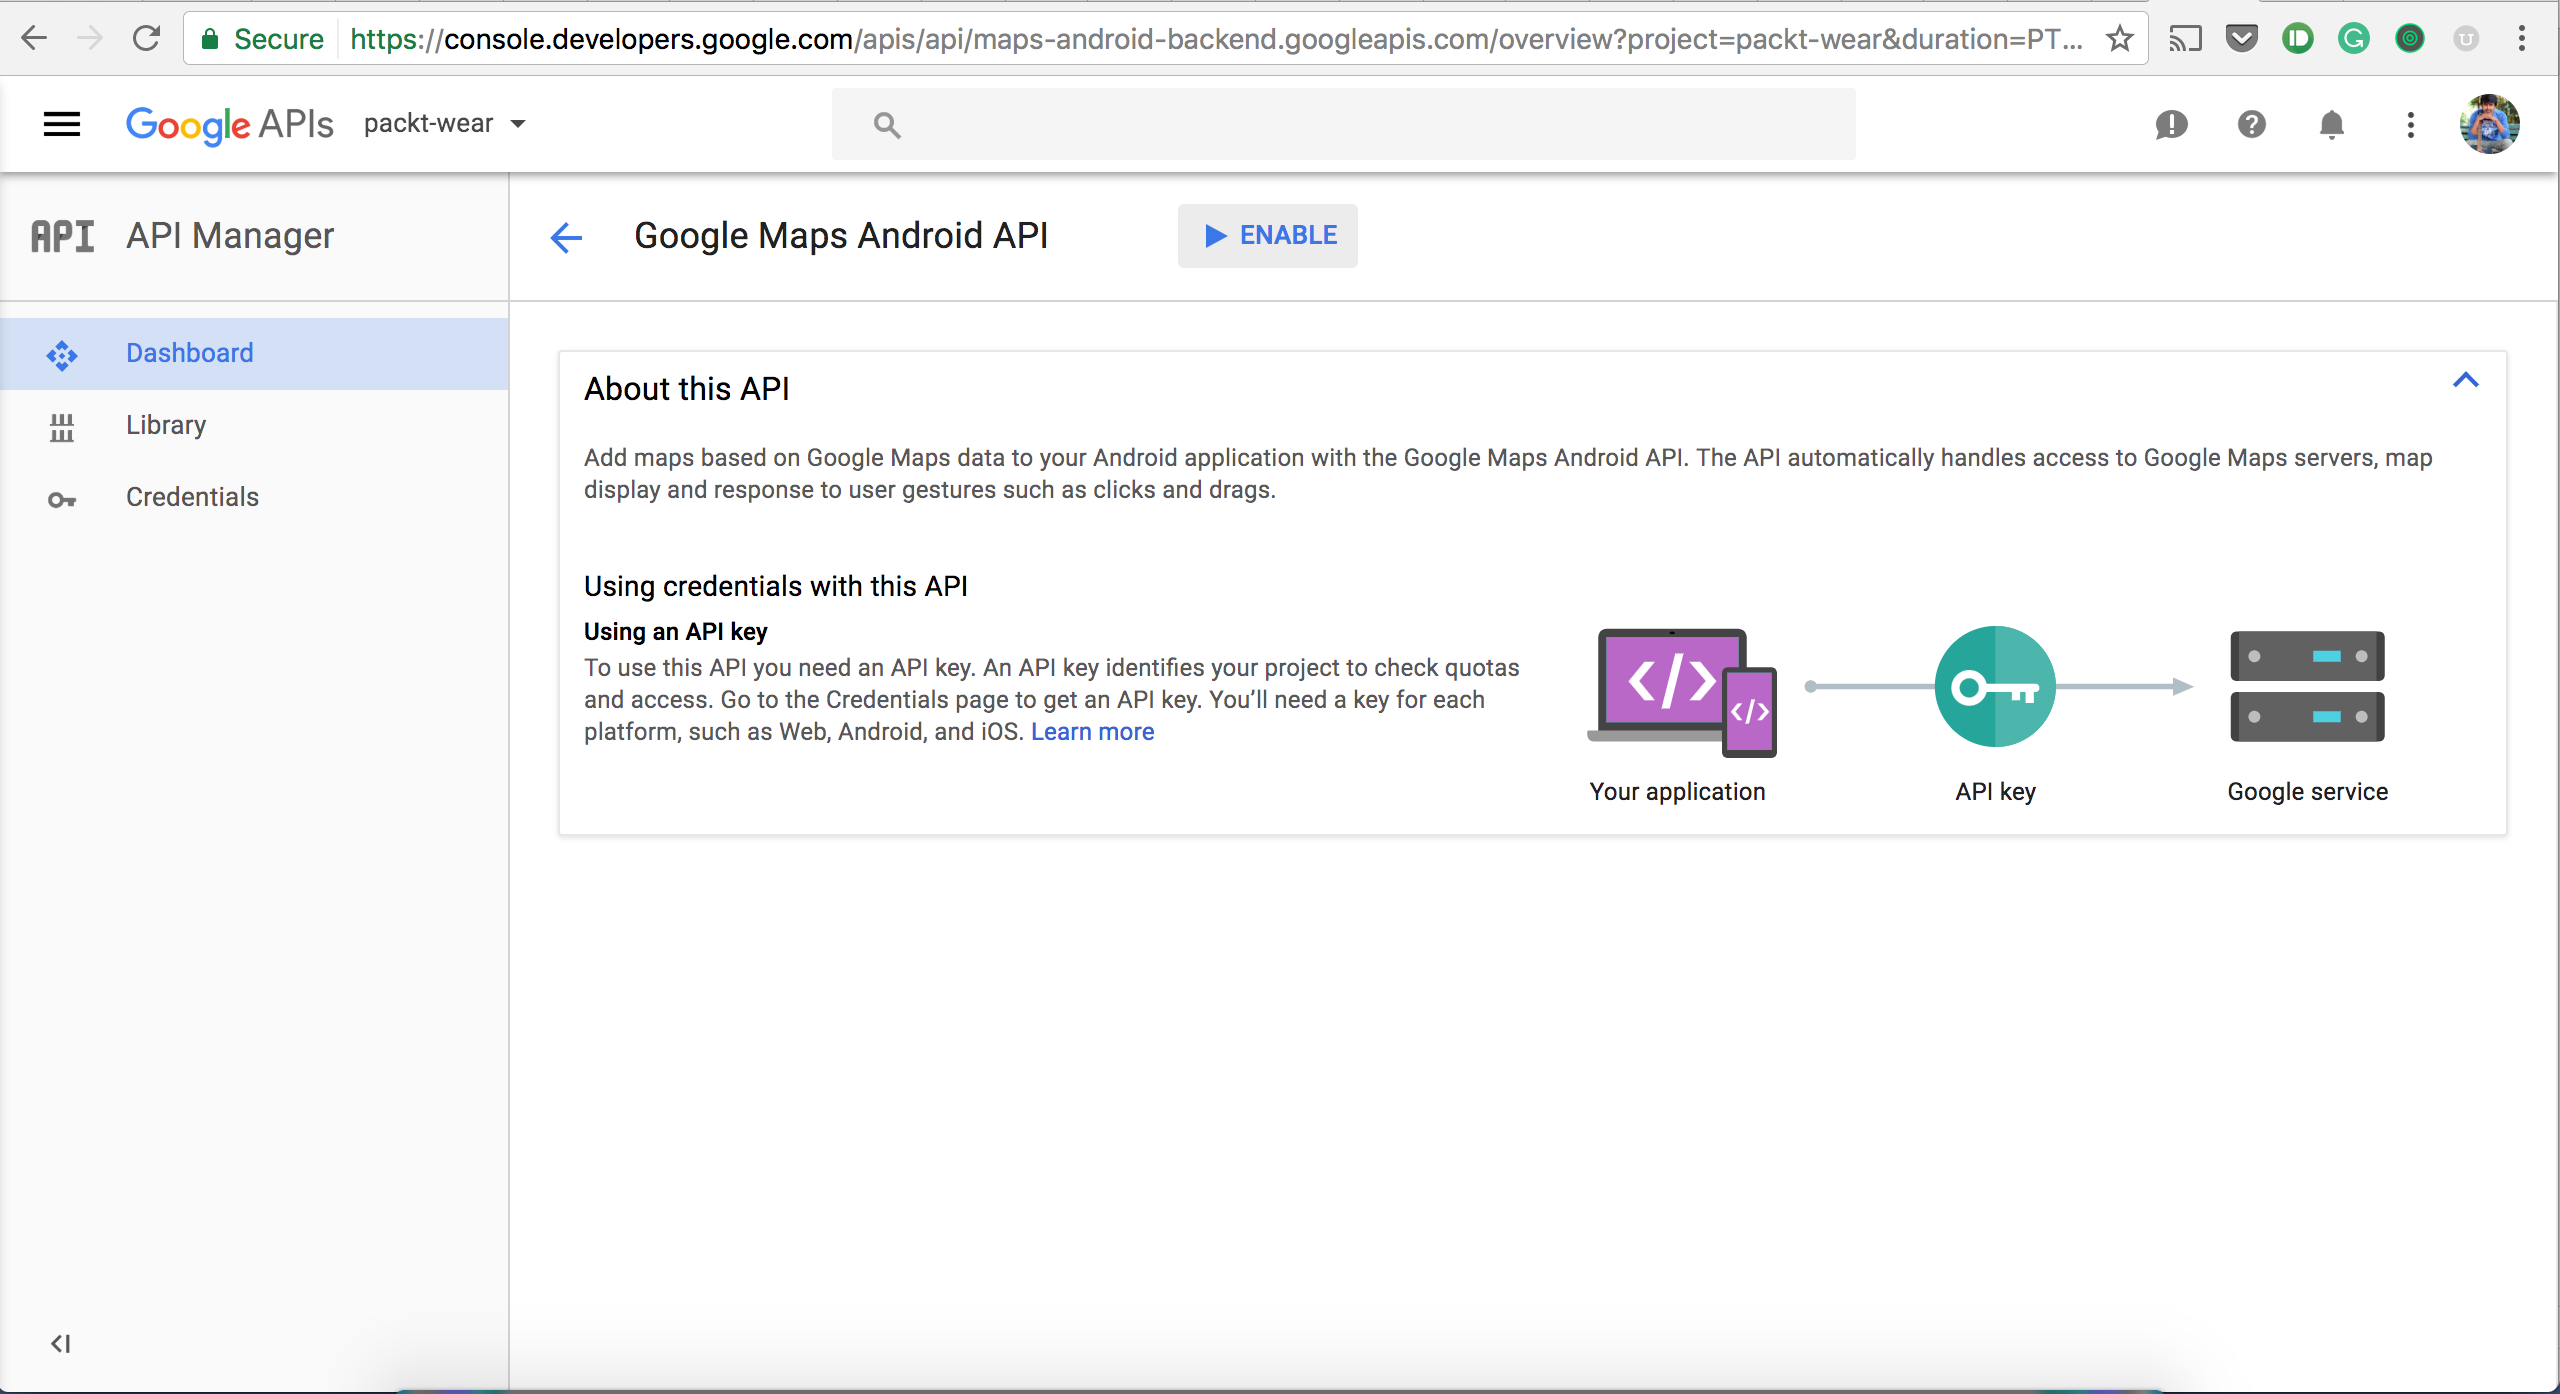Click the browser back arrow

34,39
